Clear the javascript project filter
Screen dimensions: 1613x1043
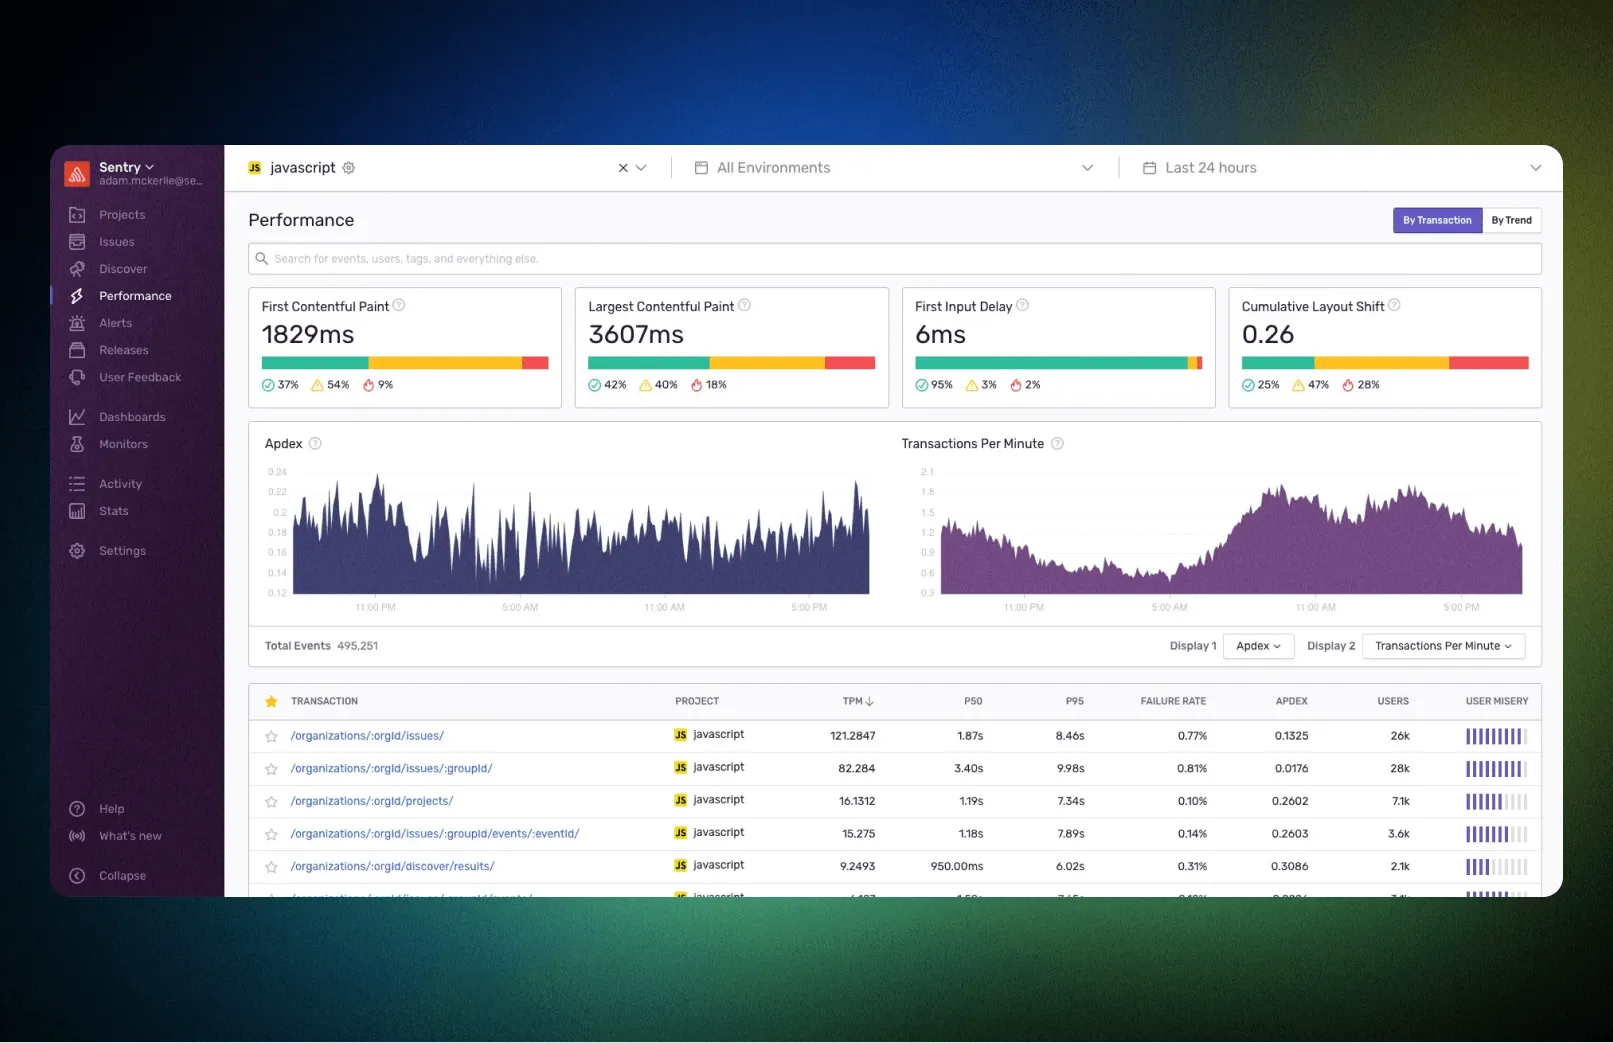click(x=623, y=168)
